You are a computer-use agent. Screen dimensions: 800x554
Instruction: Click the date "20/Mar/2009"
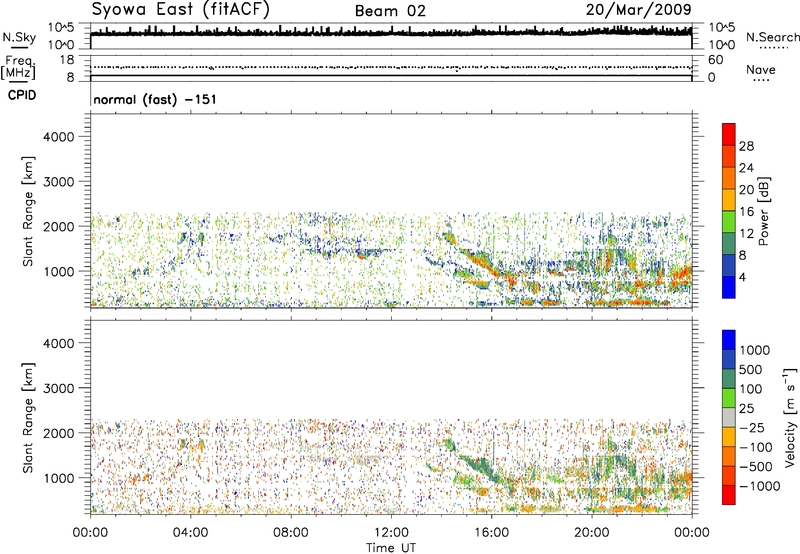click(638, 10)
